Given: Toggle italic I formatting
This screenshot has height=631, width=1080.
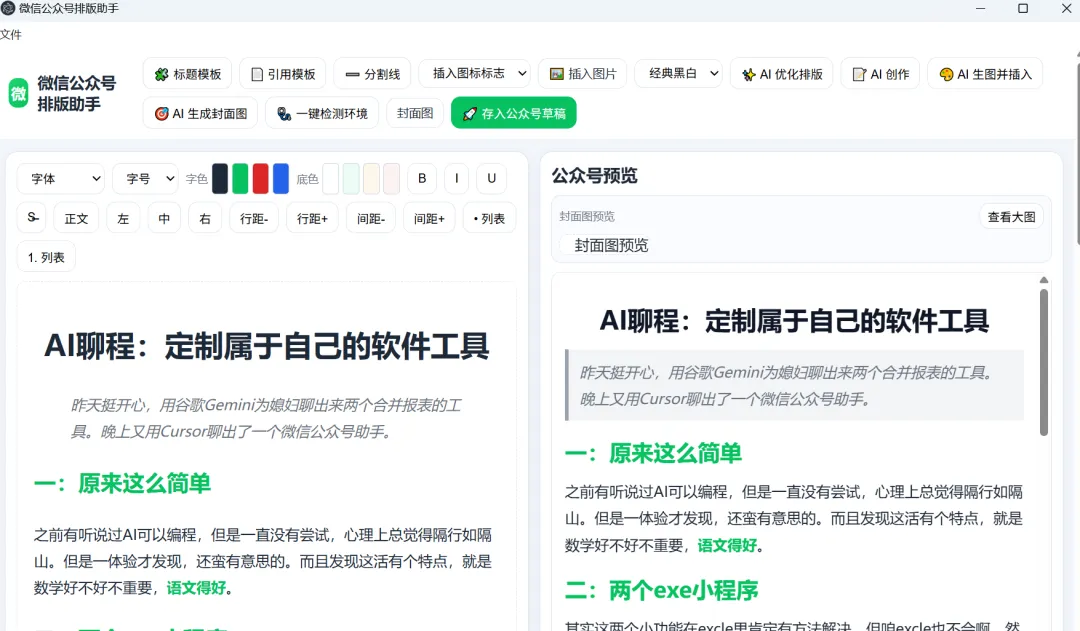Looking at the screenshot, I should (x=457, y=178).
